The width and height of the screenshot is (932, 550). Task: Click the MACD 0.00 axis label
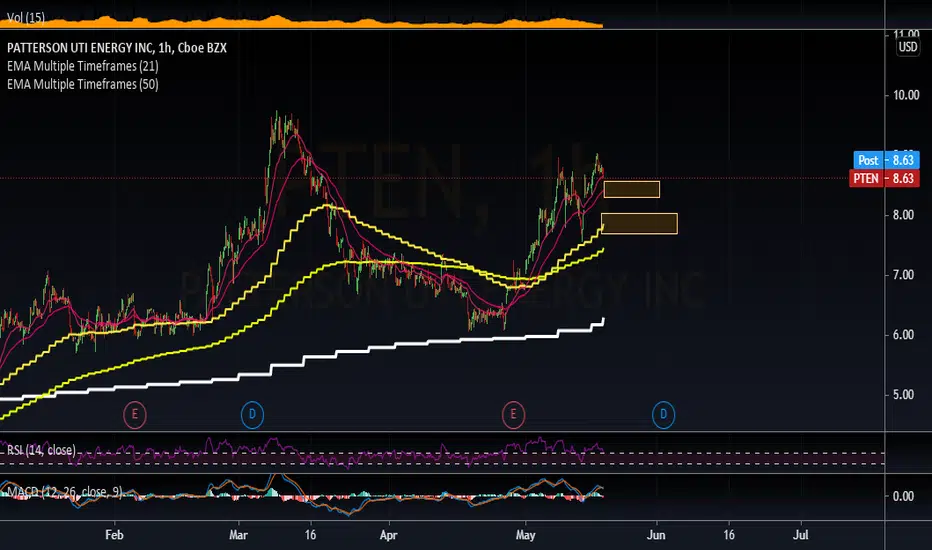click(x=903, y=496)
